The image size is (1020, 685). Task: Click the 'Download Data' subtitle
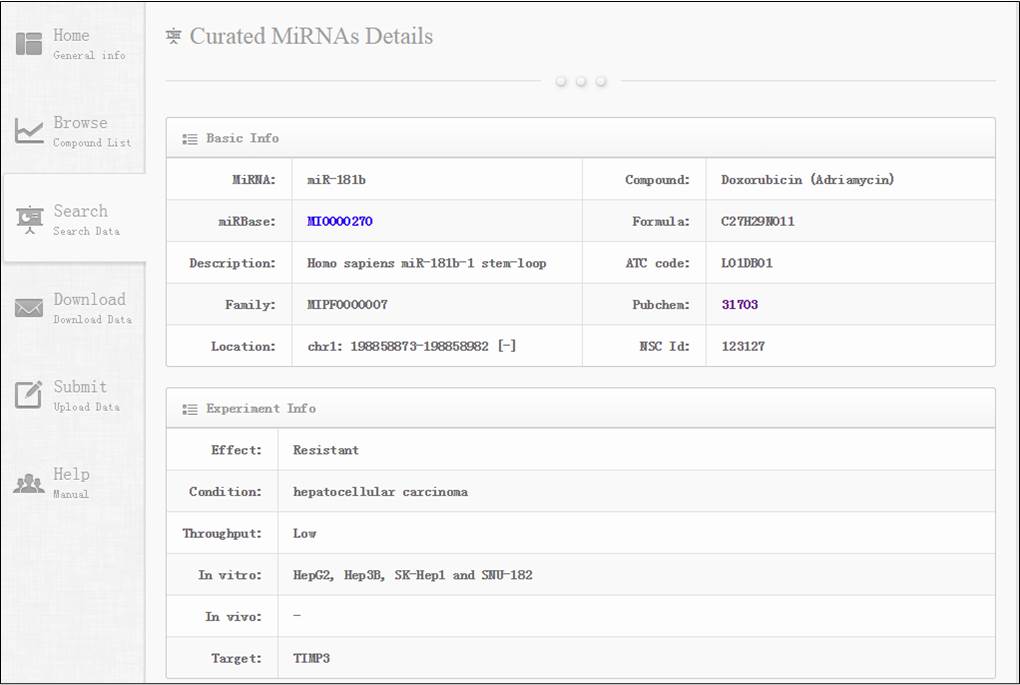[92, 319]
